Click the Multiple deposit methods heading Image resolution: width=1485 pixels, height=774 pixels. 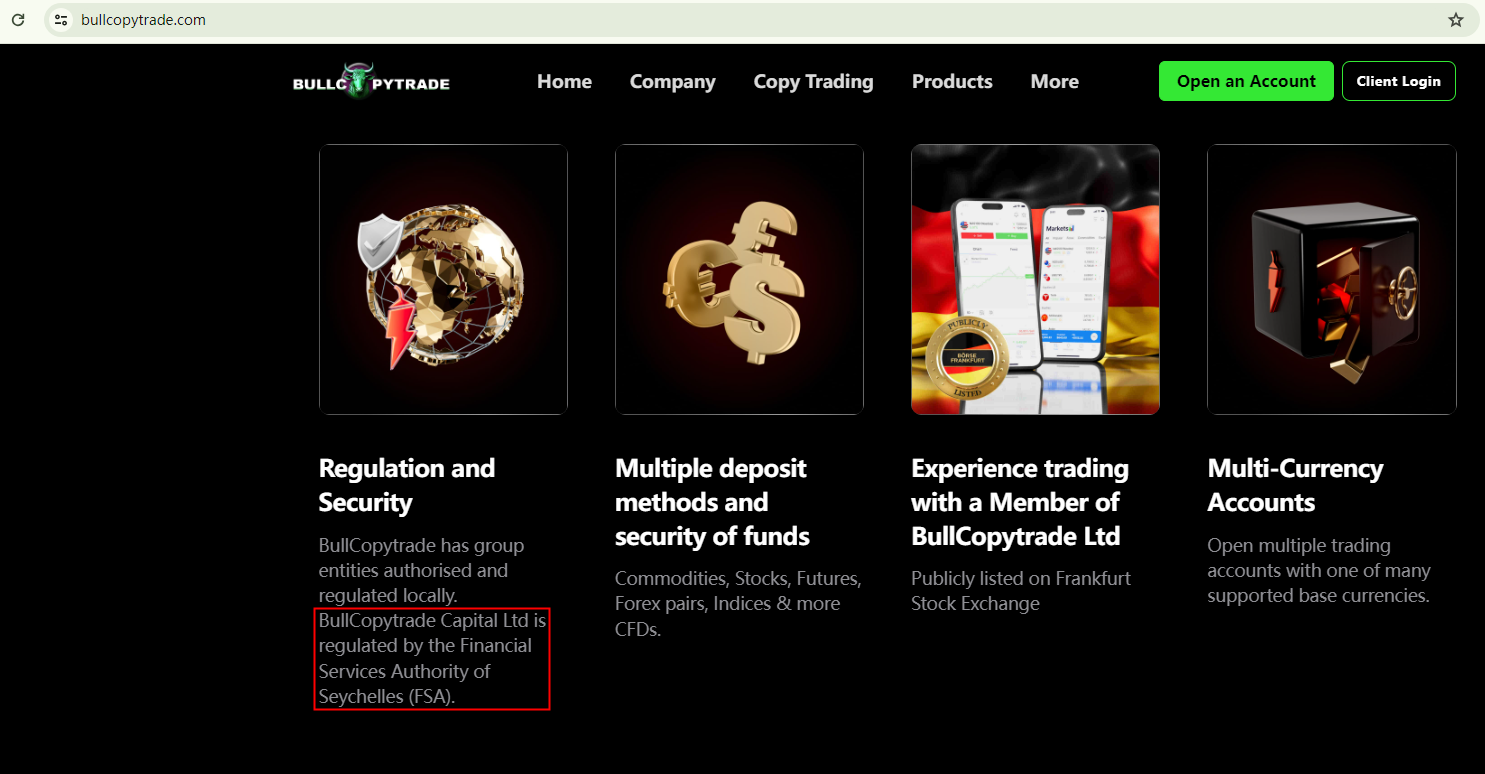pos(712,502)
